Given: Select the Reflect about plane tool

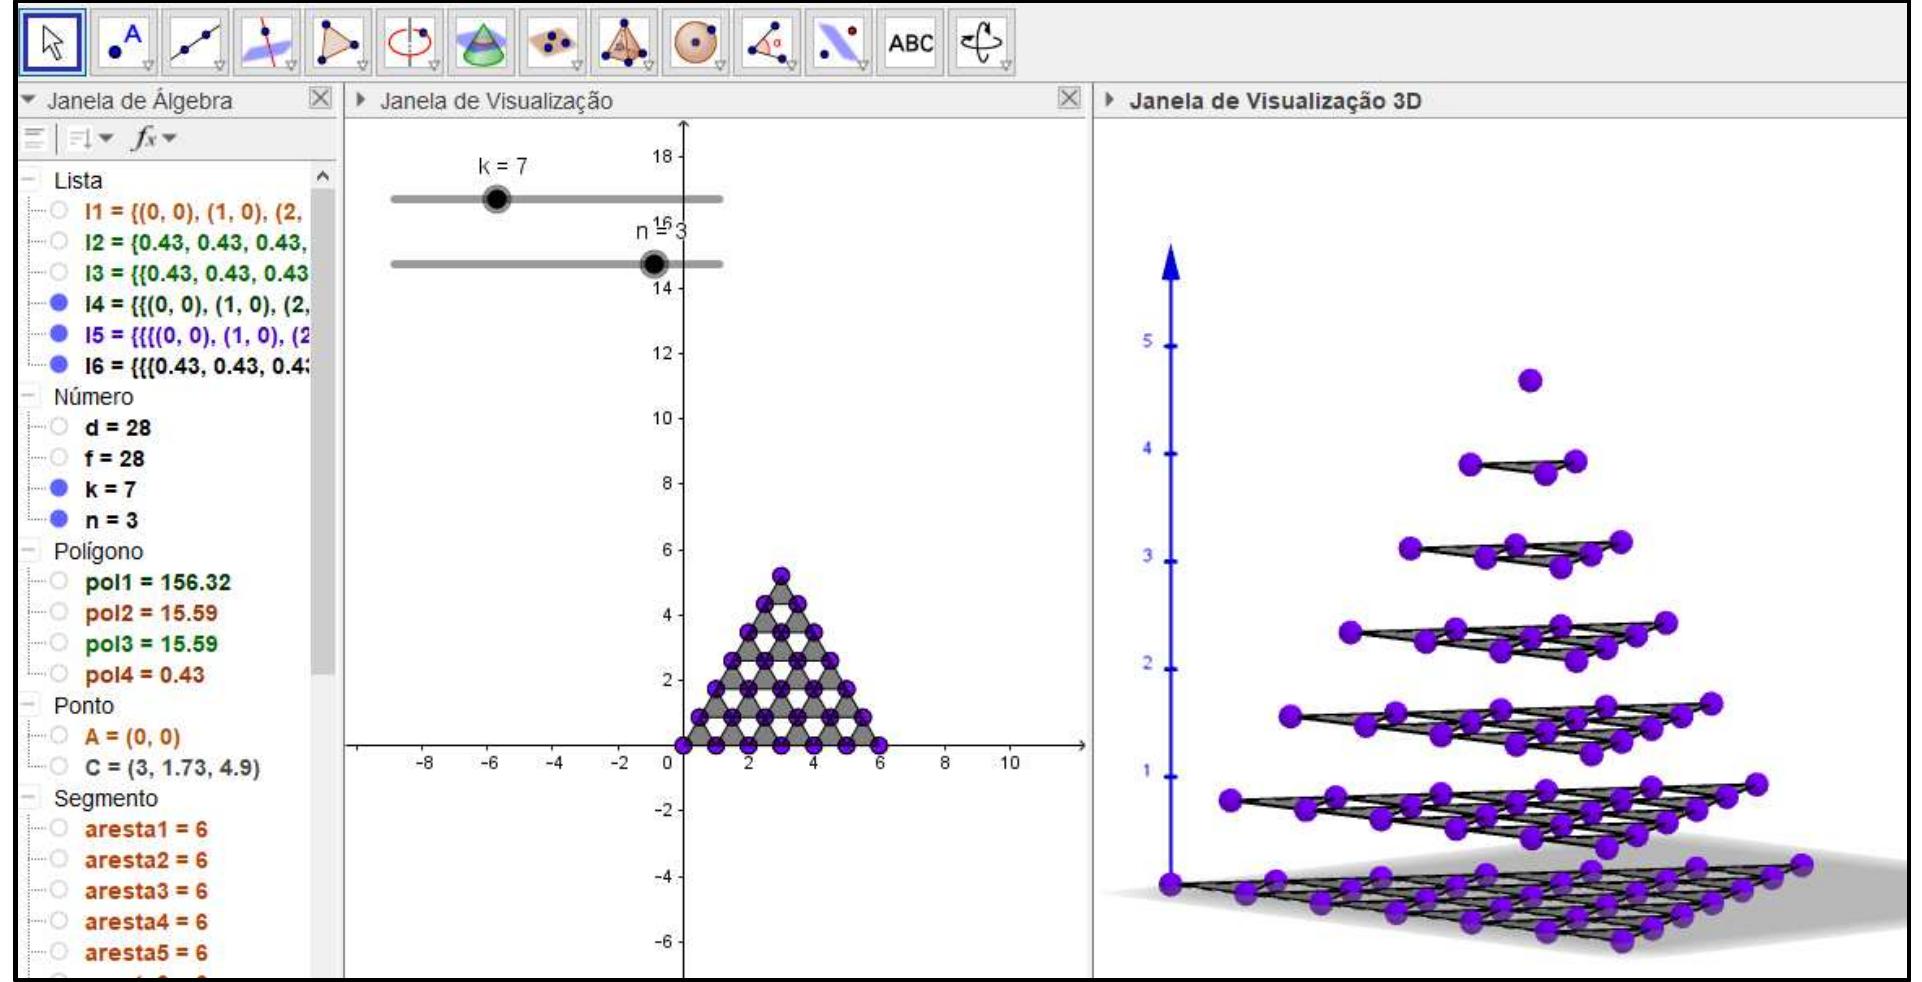Looking at the screenshot, I should (x=838, y=42).
